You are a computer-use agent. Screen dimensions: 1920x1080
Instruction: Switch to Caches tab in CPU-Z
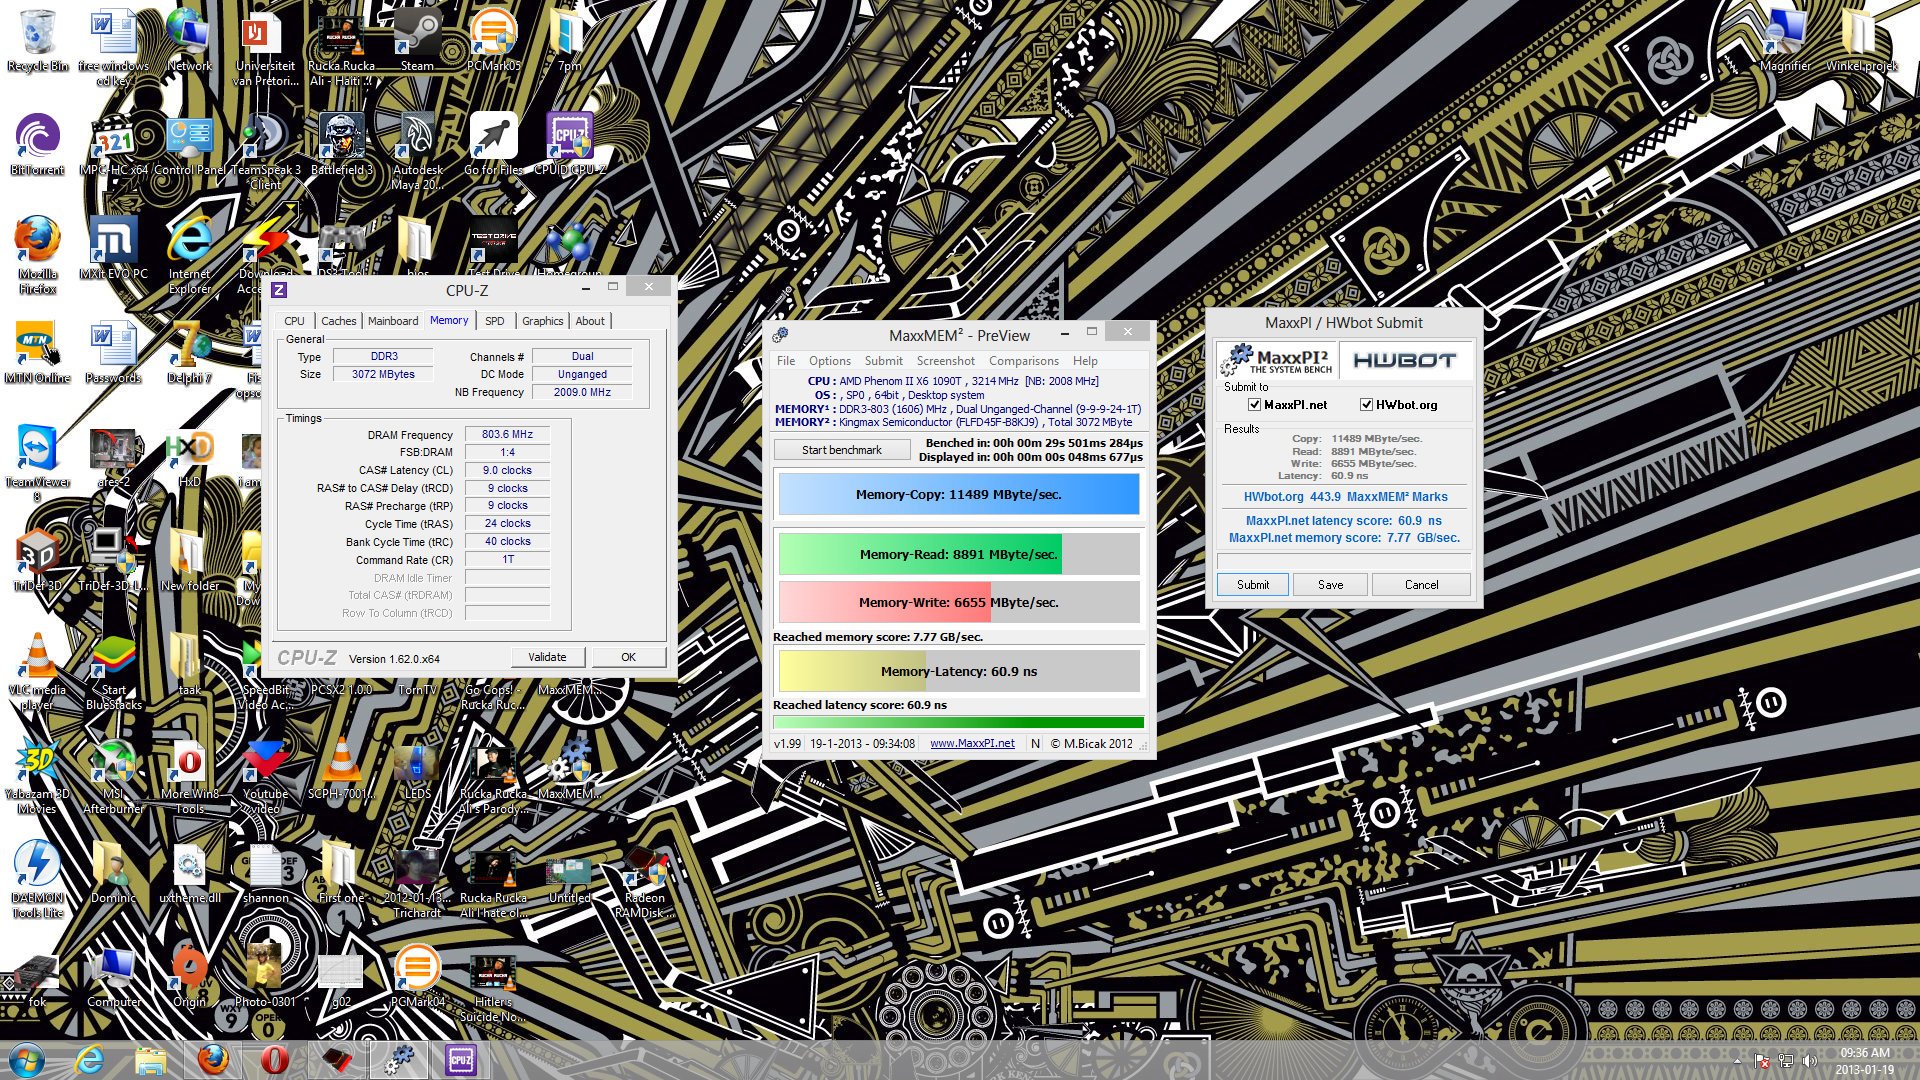click(338, 321)
